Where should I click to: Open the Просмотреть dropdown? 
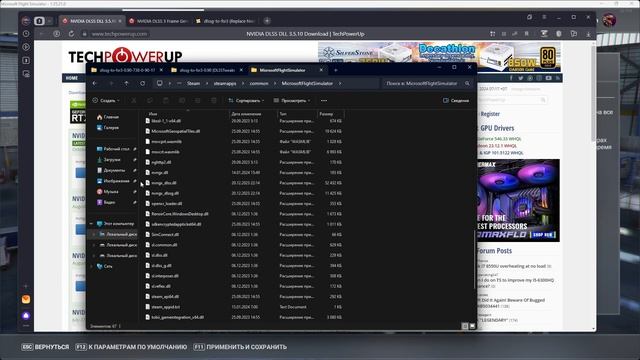[292, 100]
